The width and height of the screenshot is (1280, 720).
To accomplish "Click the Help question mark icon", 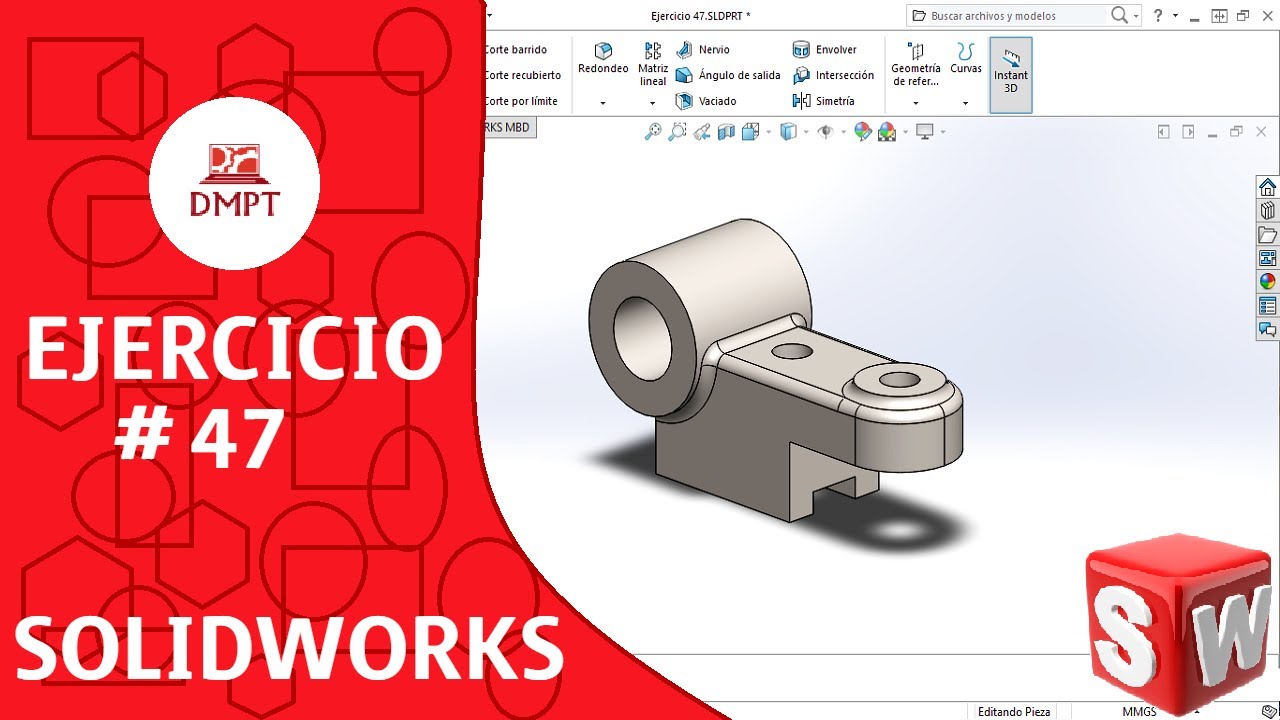I will point(1159,15).
